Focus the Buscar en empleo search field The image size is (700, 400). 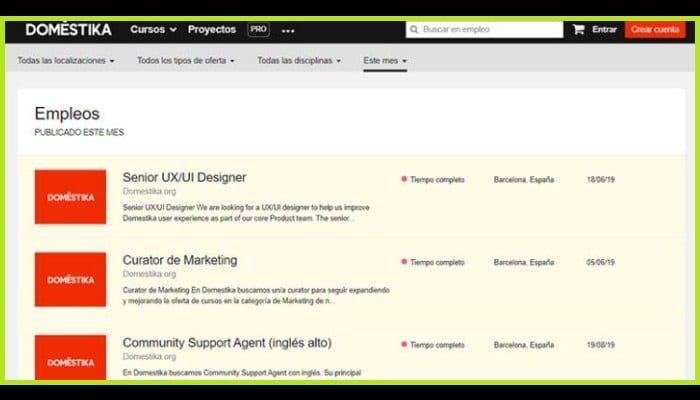pos(484,29)
